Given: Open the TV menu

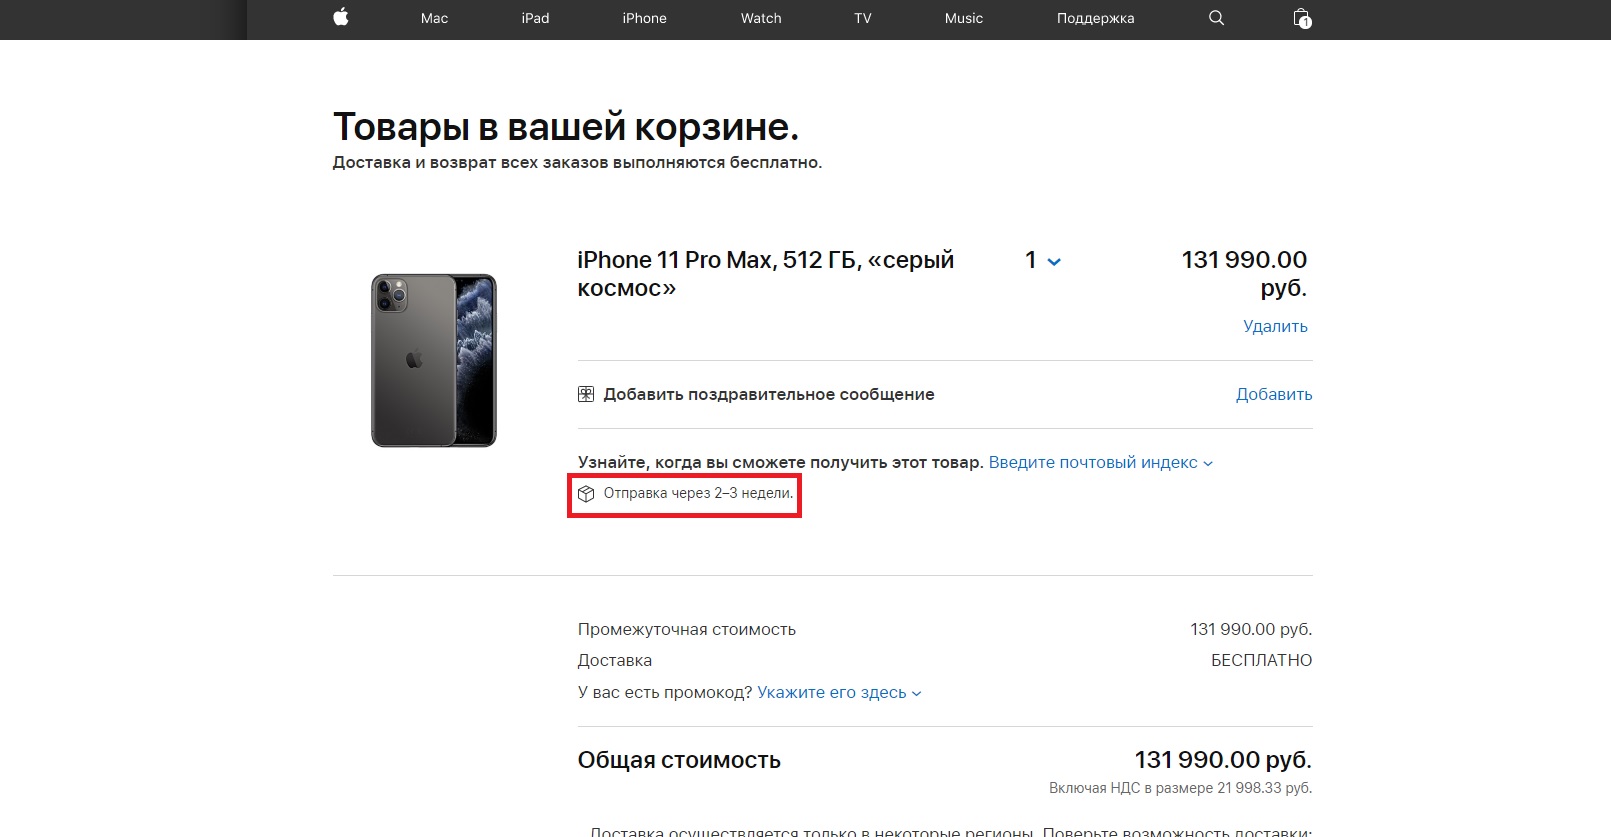Looking at the screenshot, I should pyautogui.click(x=863, y=18).
